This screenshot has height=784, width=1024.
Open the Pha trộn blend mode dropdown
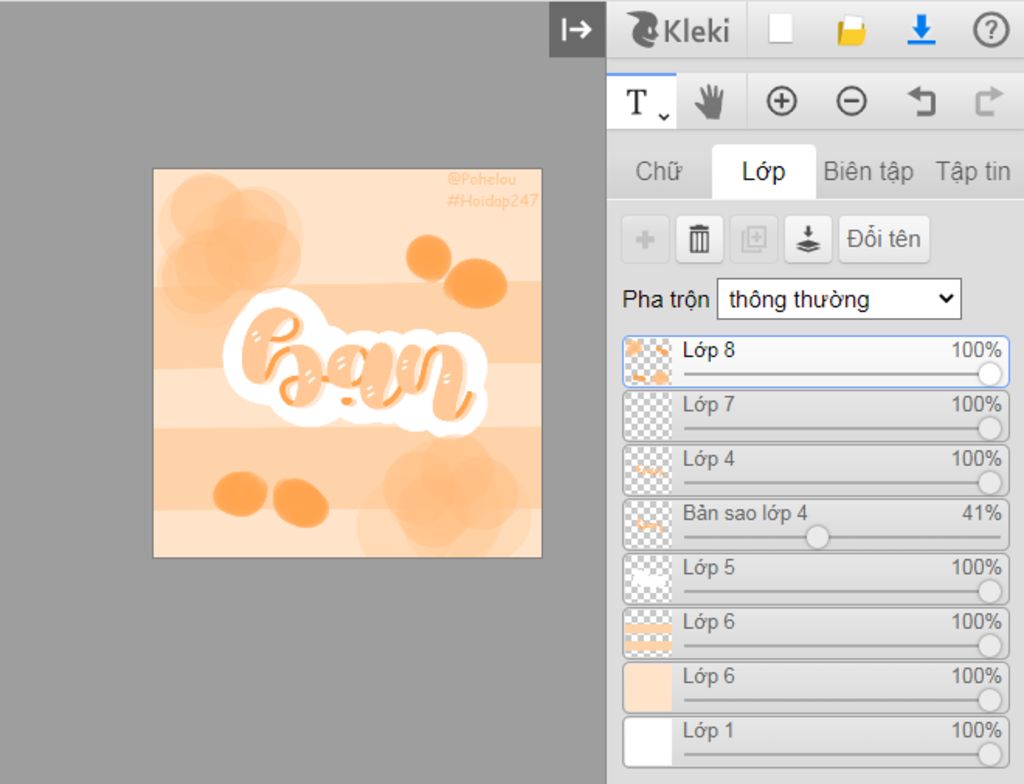pos(839,299)
